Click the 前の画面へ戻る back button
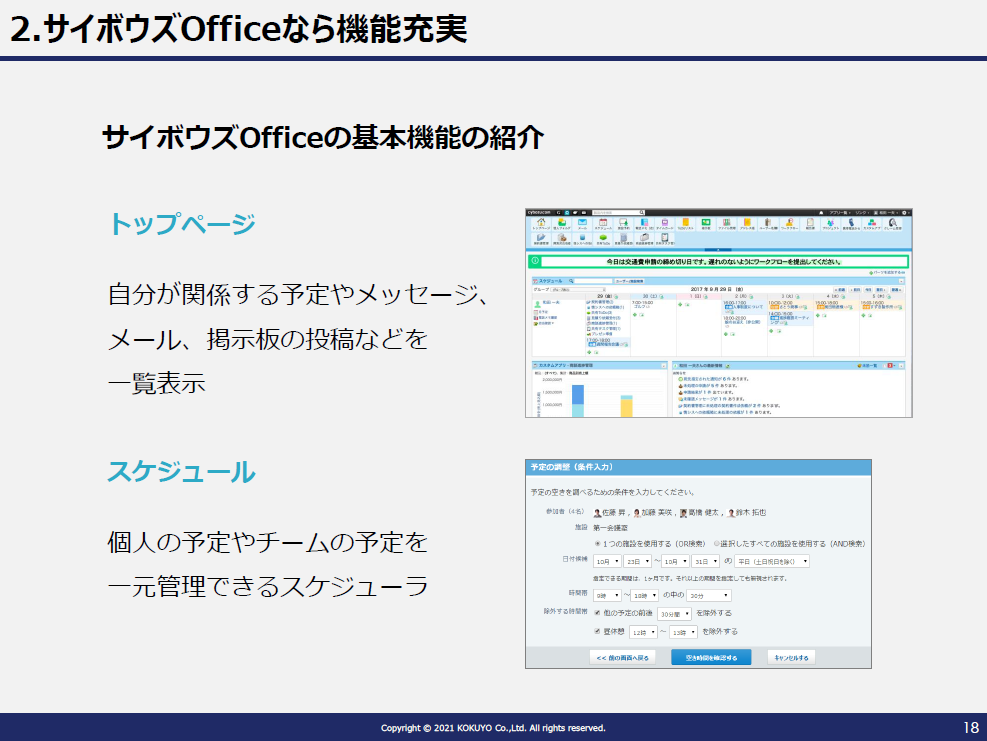Viewport: 987px width, 741px height. 623,657
